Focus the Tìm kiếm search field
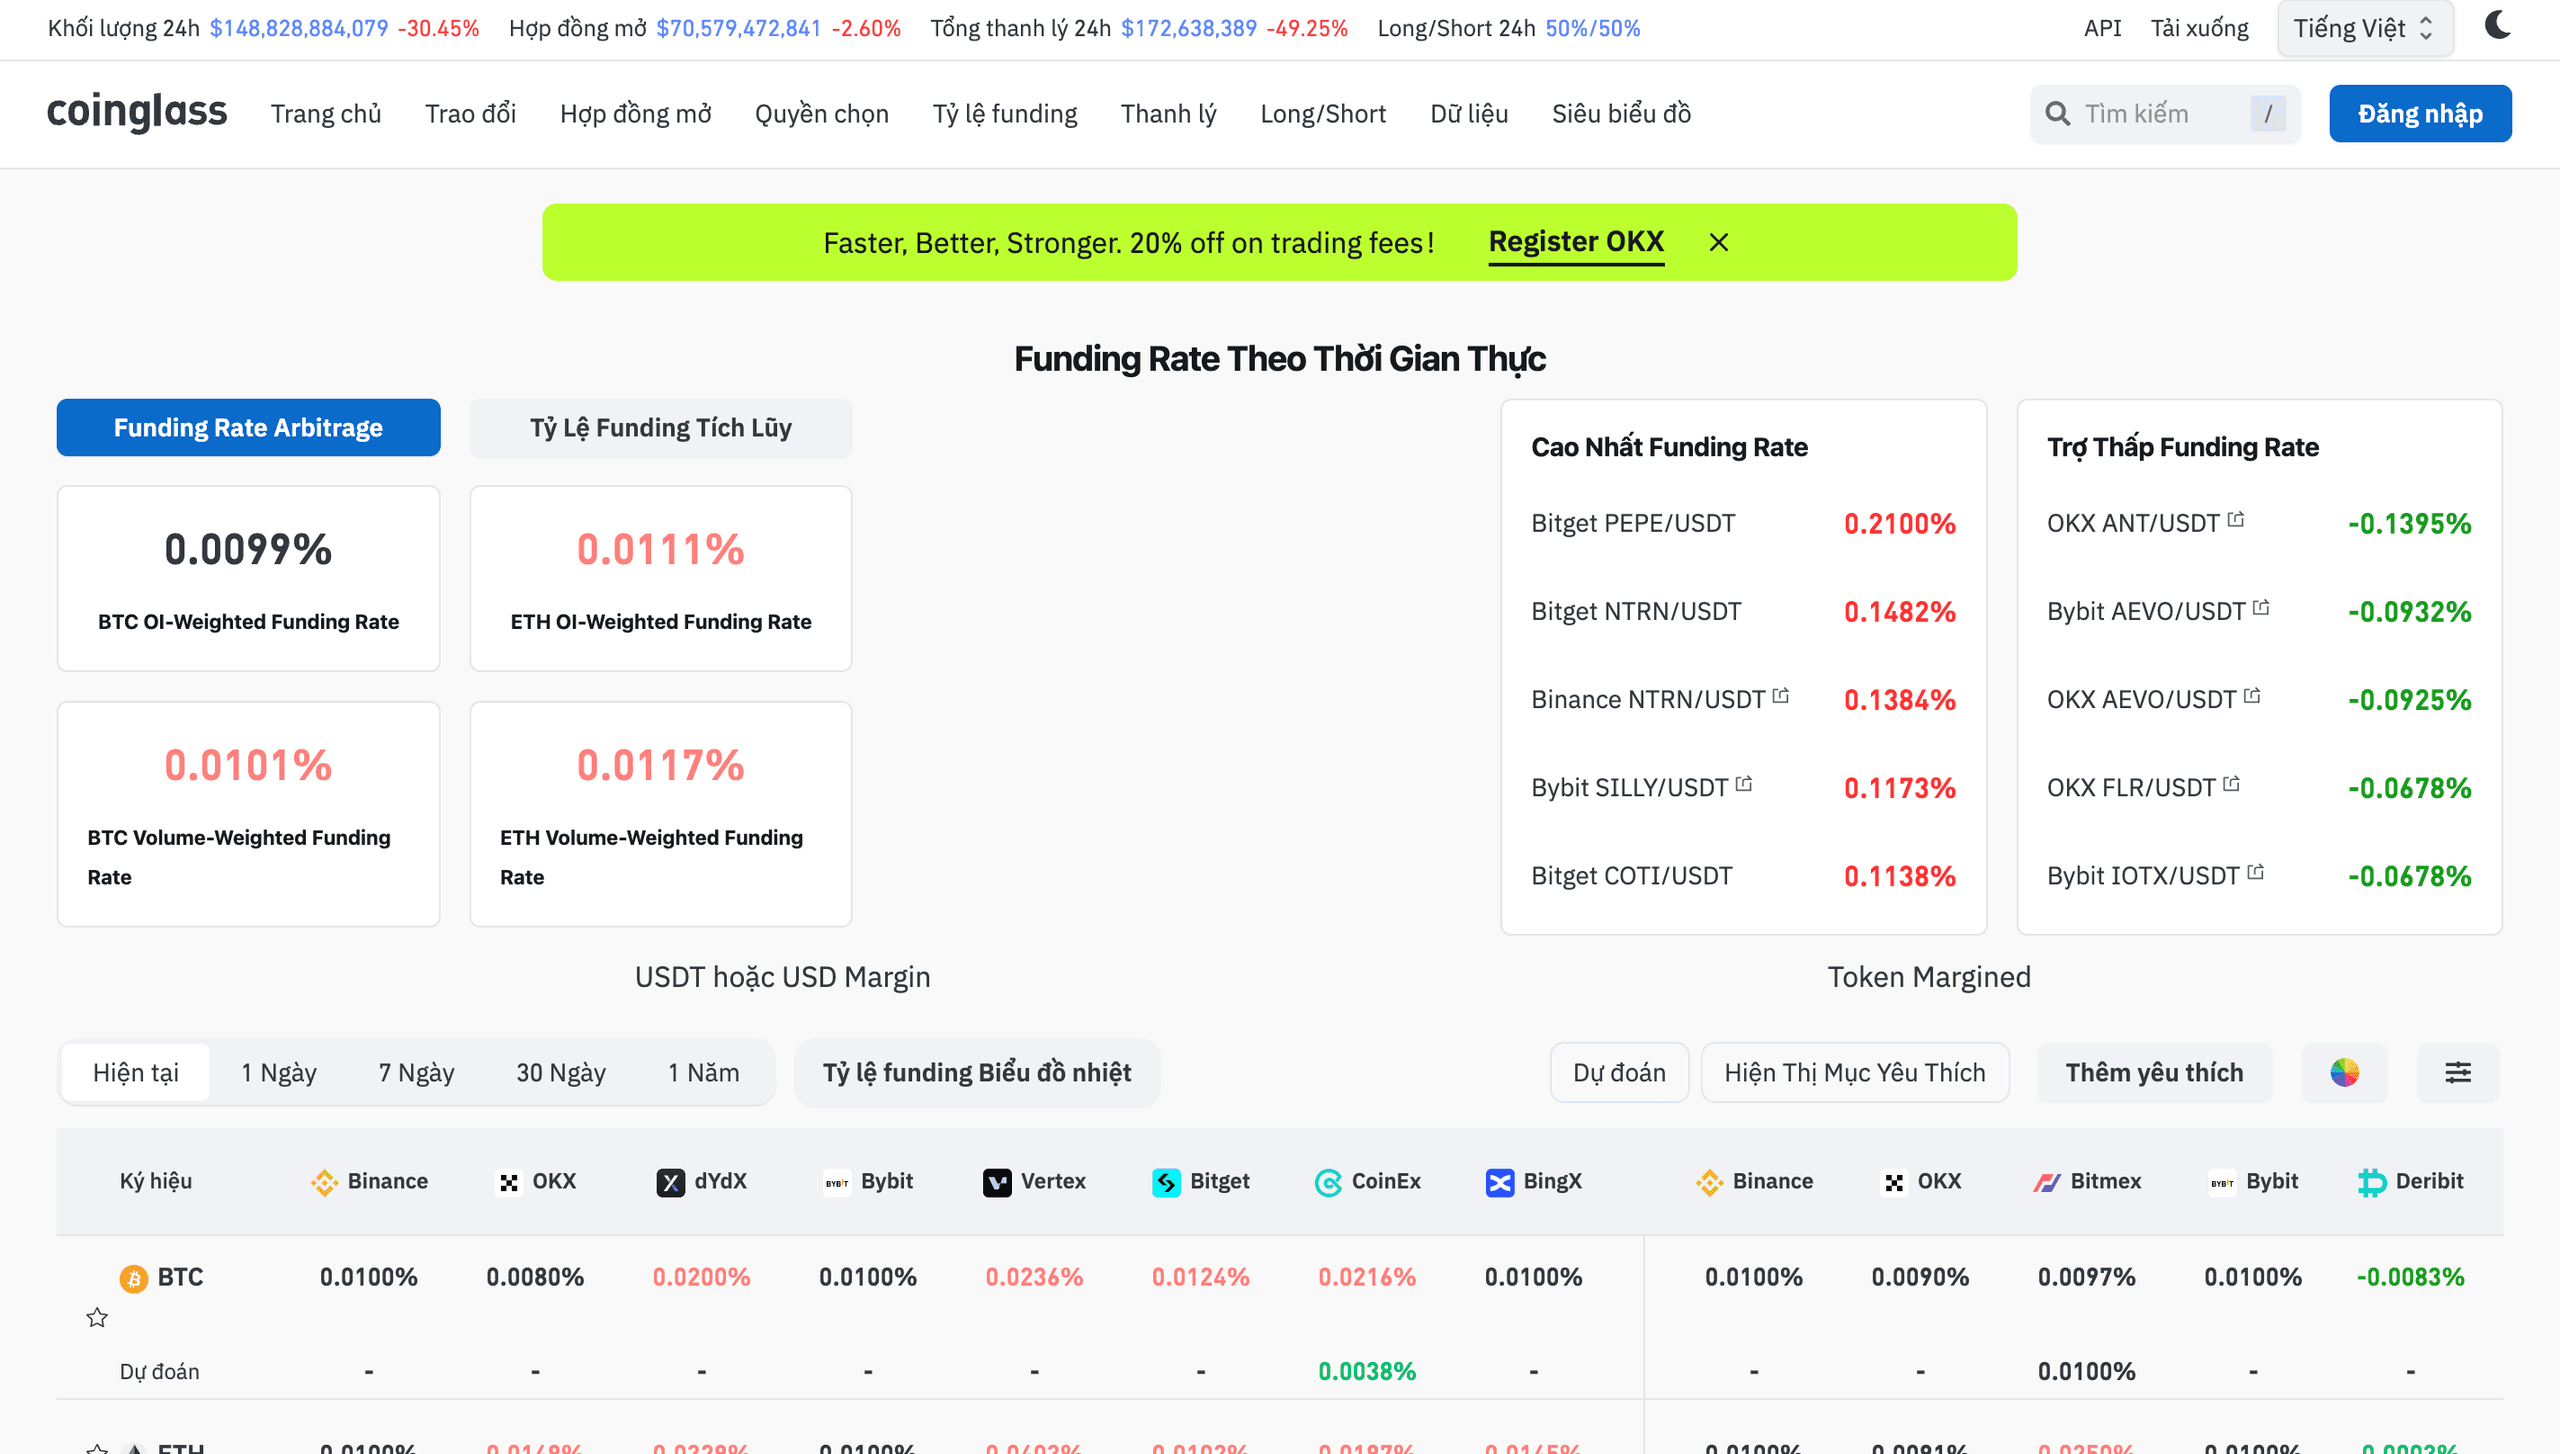The height and width of the screenshot is (1454, 2560). click(x=2165, y=114)
